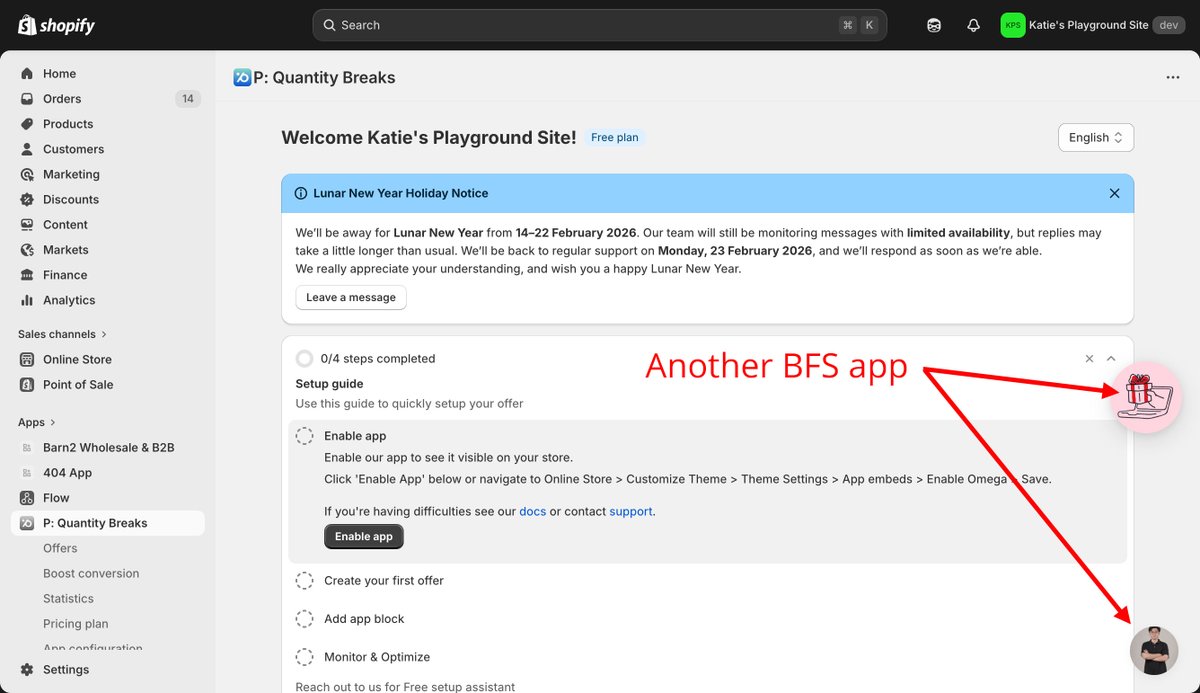Expand Create your first offer step
The height and width of the screenshot is (693, 1200).
click(384, 581)
